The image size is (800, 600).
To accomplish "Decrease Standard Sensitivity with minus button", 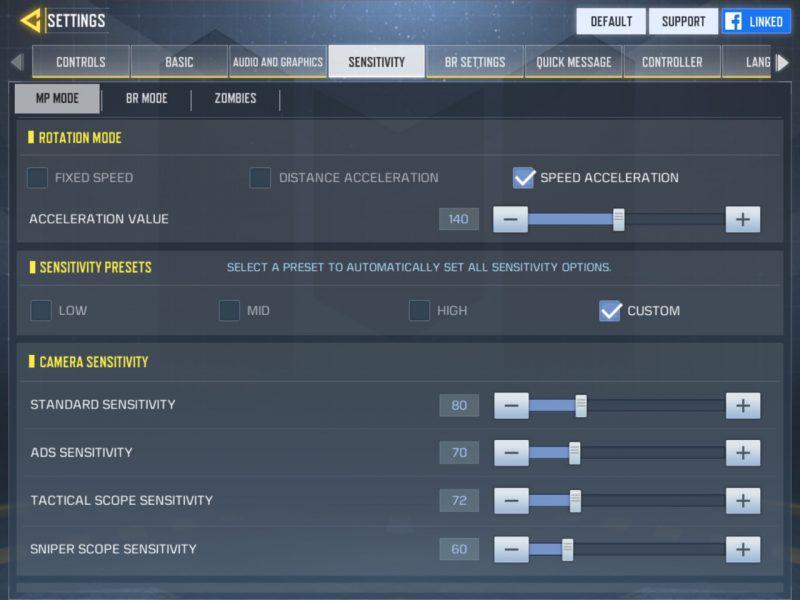I will pyautogui.click(x=511, y=406).
